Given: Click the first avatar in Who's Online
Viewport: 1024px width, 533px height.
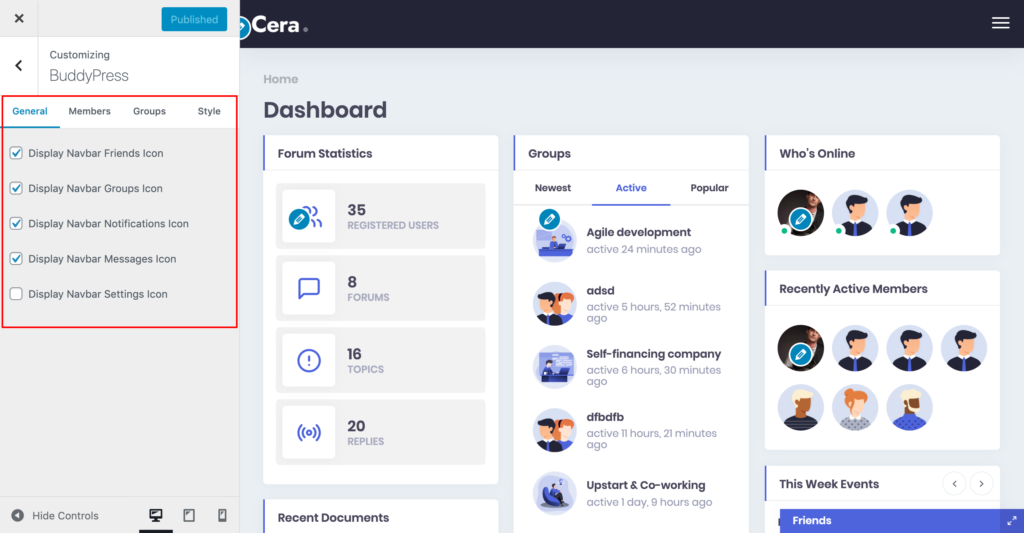Looking at the screenshot, I should pos(800,213).
